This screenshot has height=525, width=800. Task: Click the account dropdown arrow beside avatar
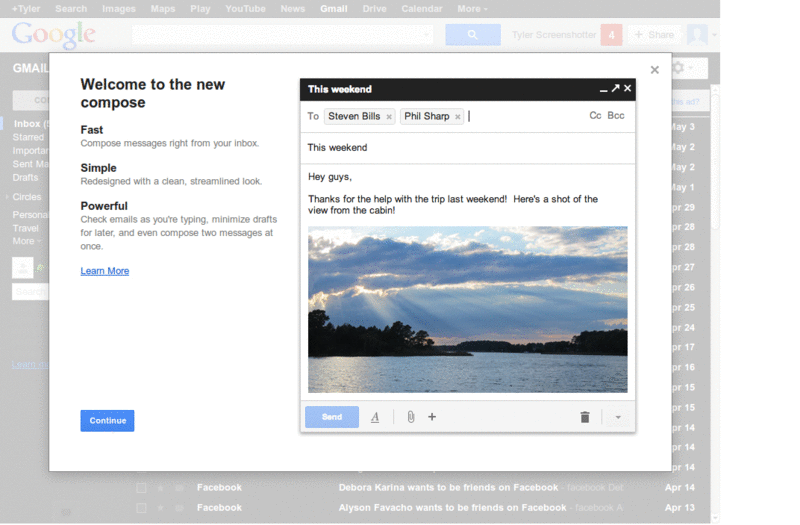pyautogui.click(x=714, y=35)
